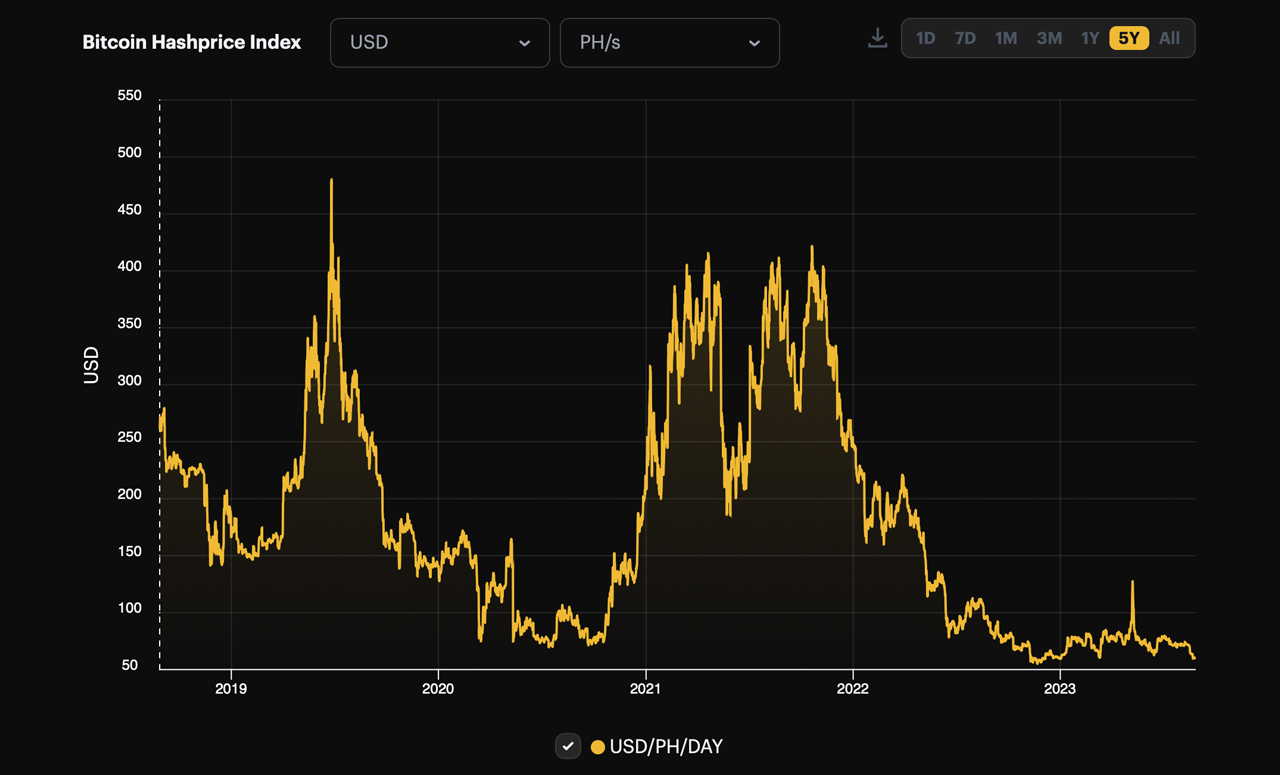Click the 300 y-axis value
The image size is (1280, 775).
130,381
